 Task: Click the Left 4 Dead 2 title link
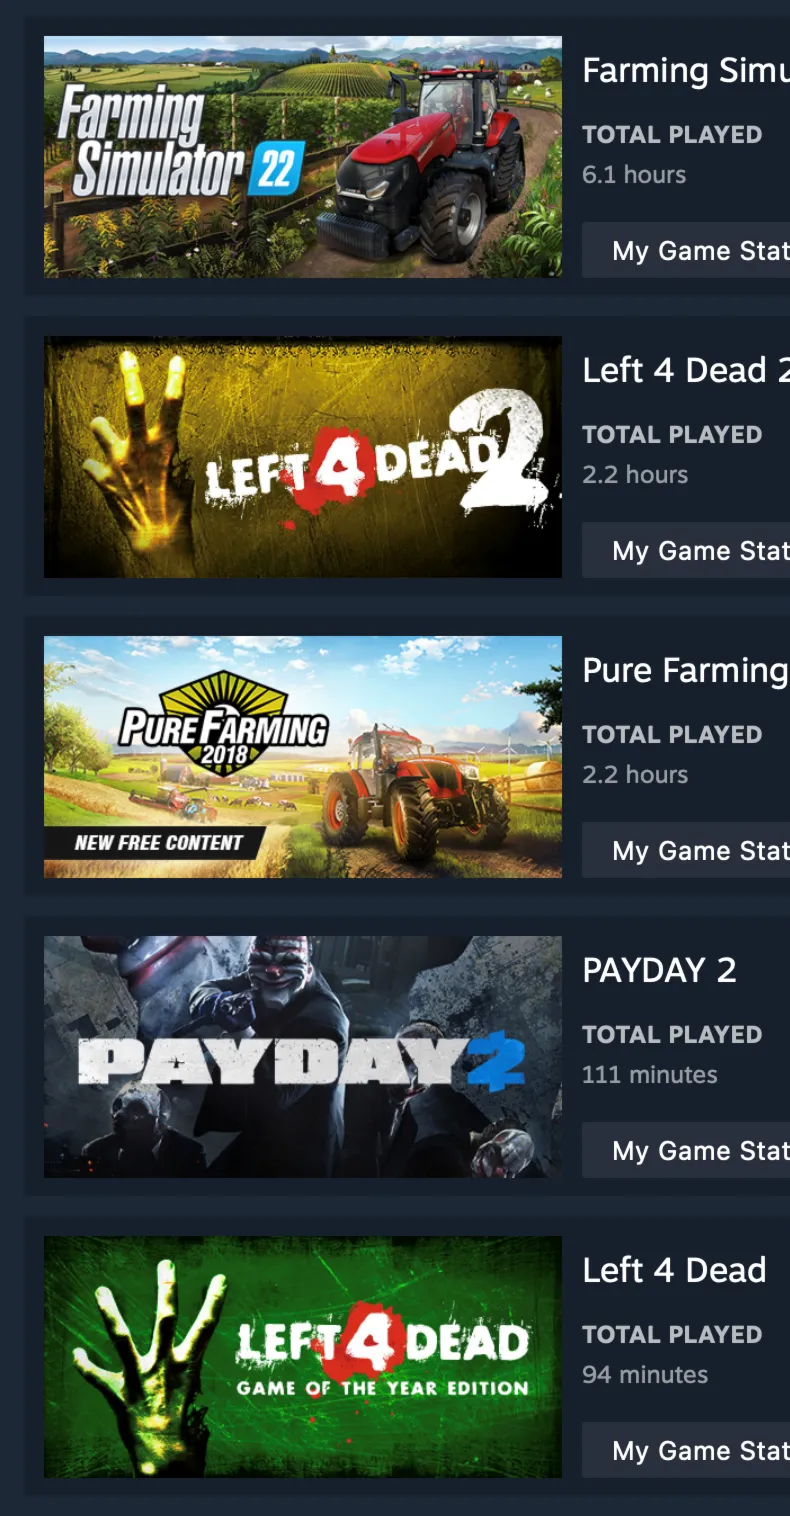[x=686, y=370]
